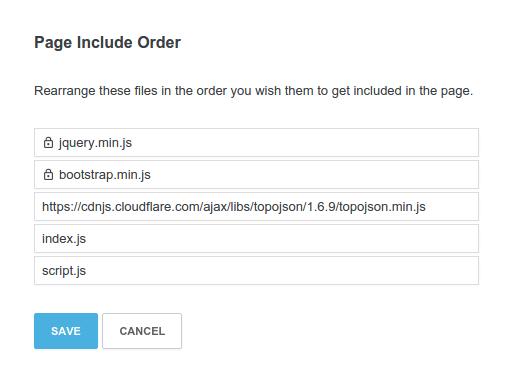
Task: Click empty space in script.js row
Action: click(x=281, y=271)
